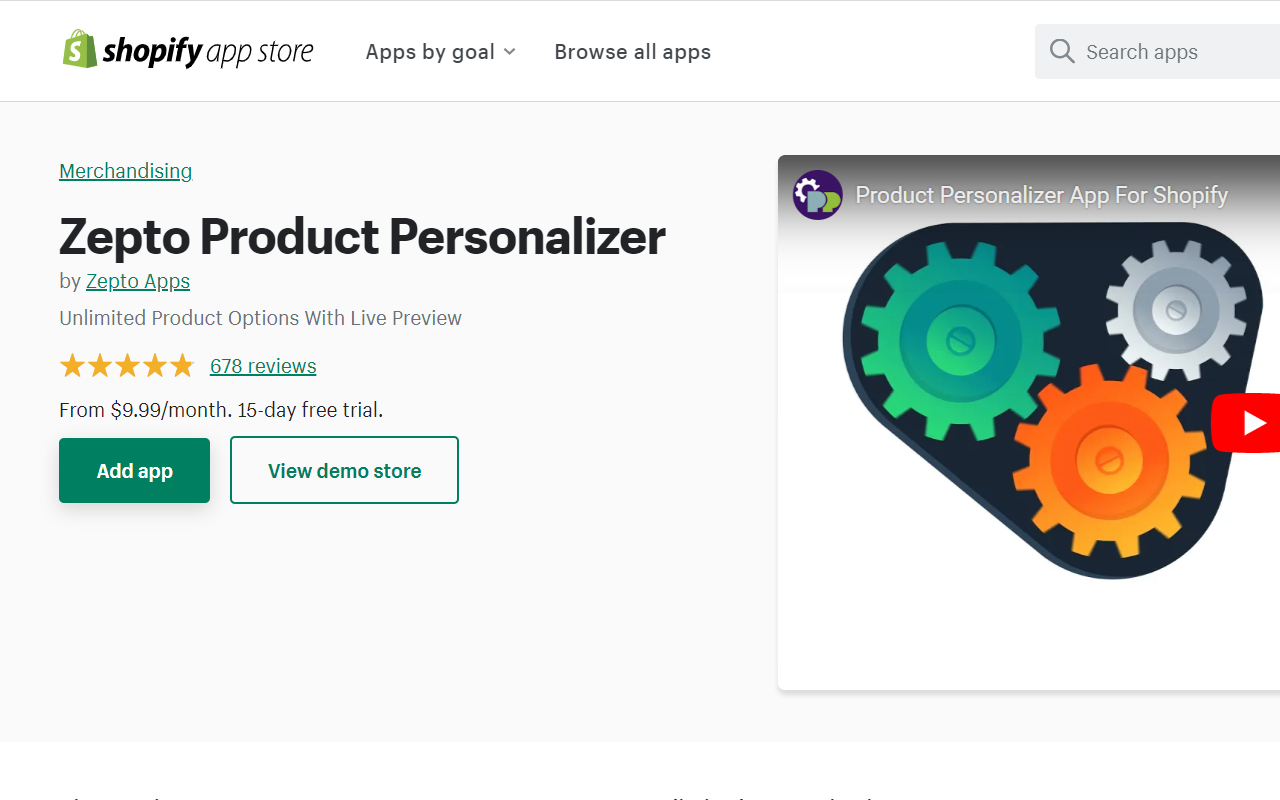Click the green Shopify bag icon

point(77,48)
